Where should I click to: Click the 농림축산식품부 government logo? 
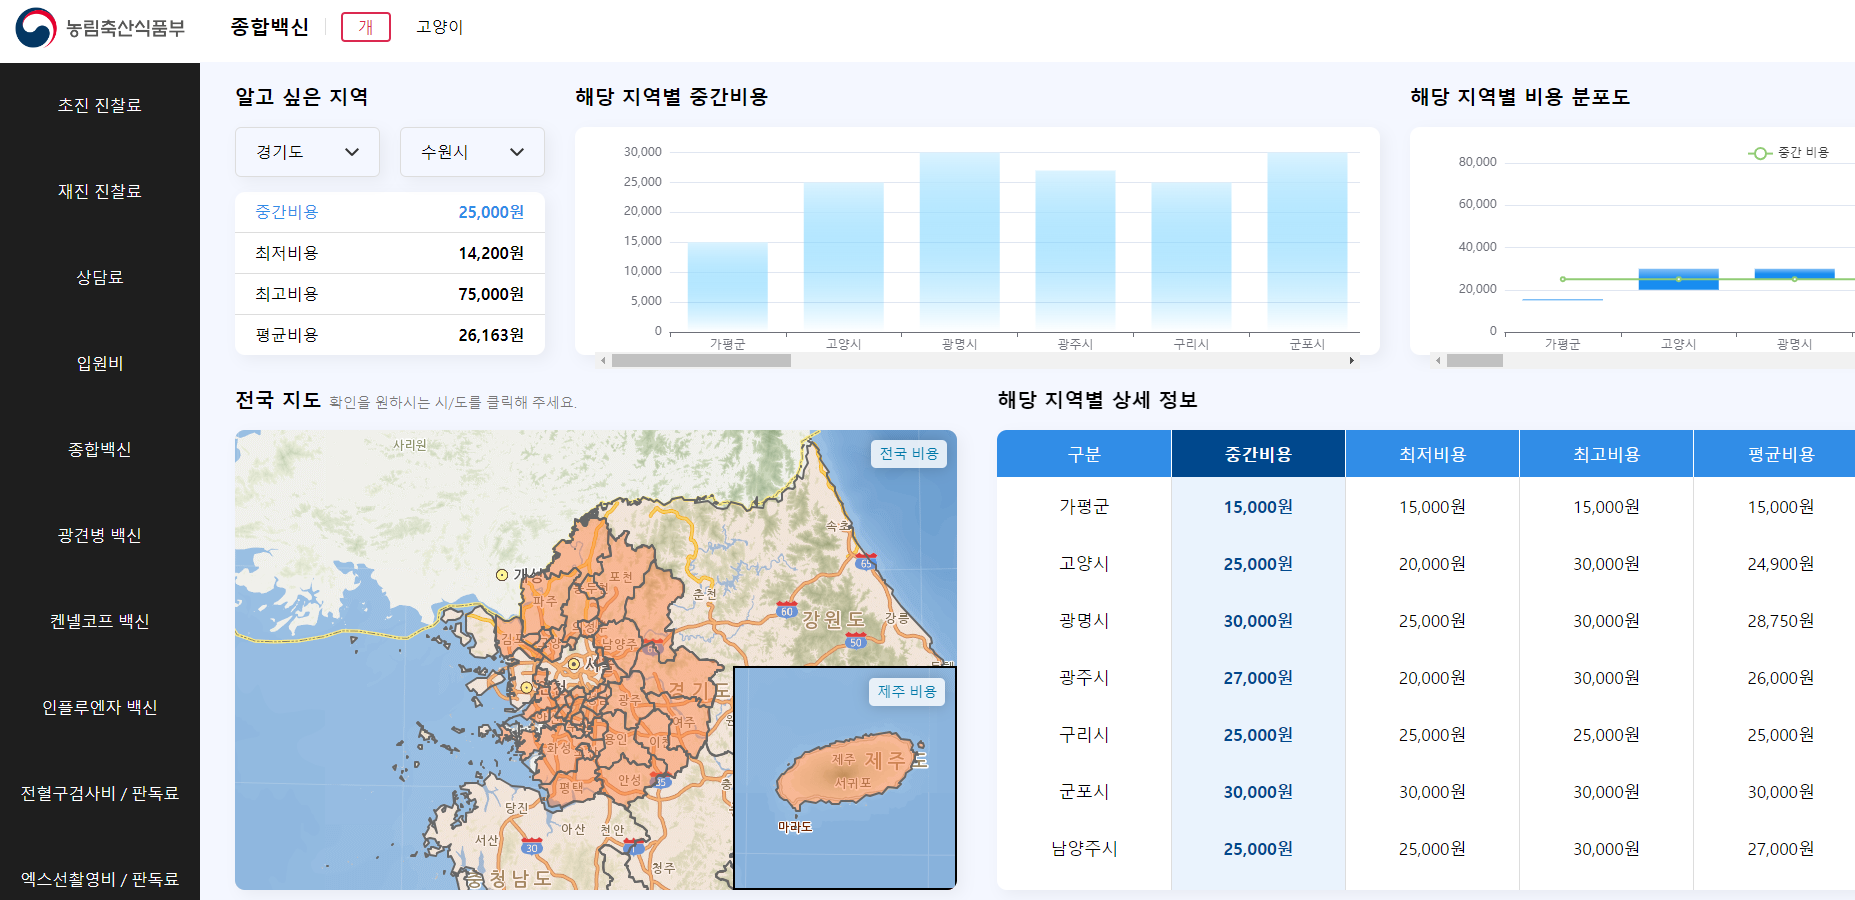click(x=100, y=29)
